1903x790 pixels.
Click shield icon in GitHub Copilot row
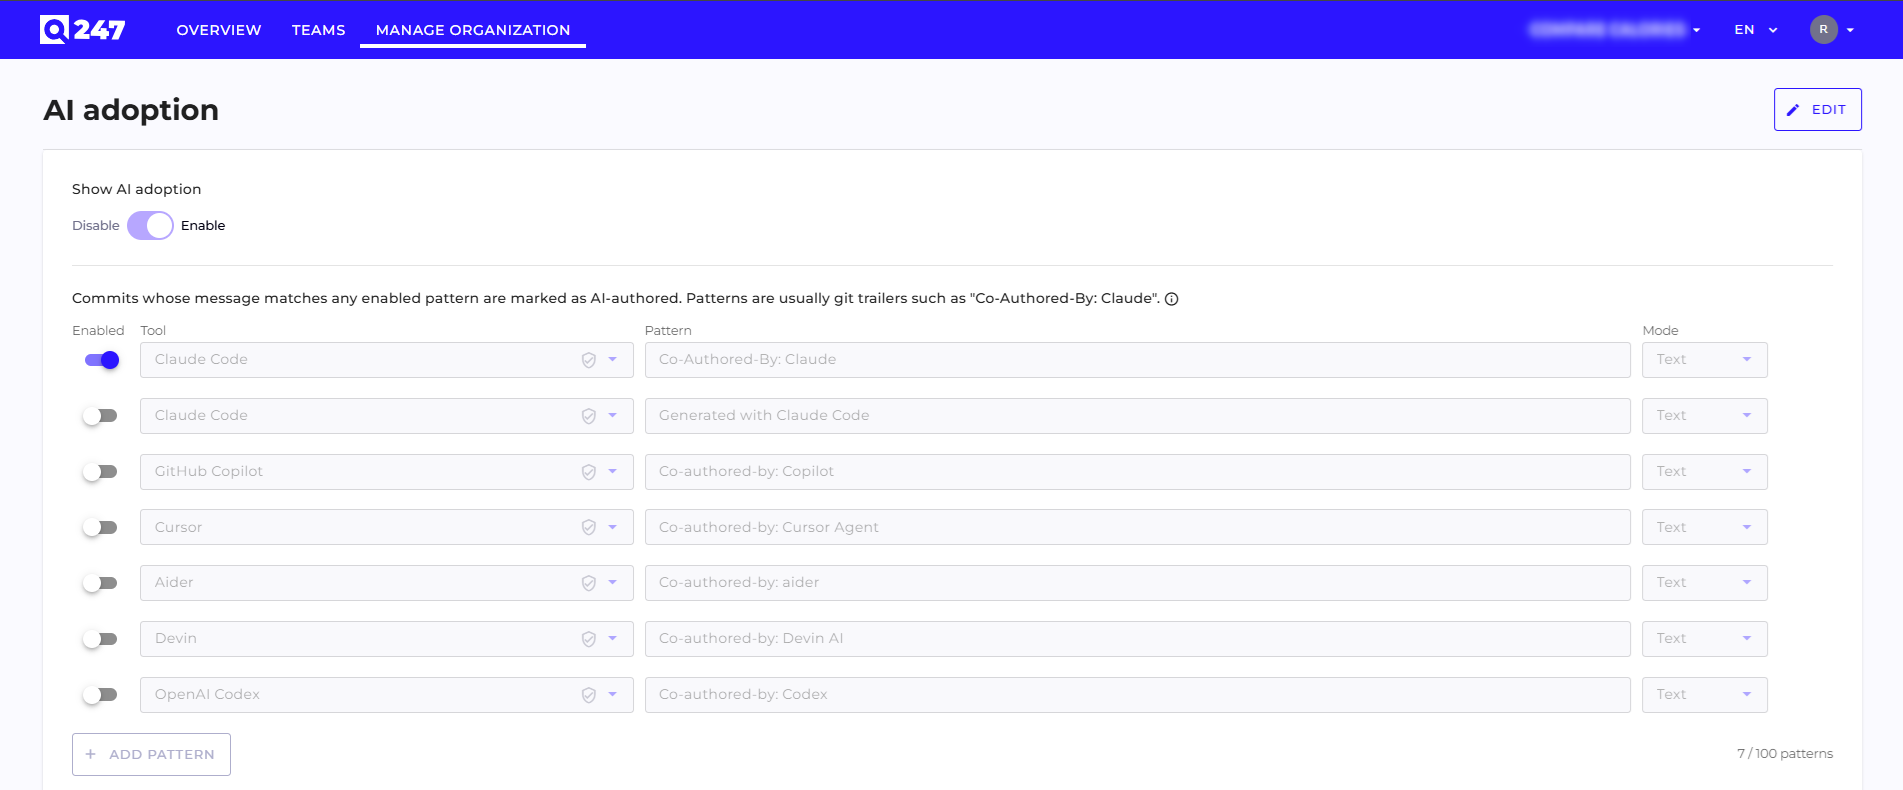[x=589, y=472]
